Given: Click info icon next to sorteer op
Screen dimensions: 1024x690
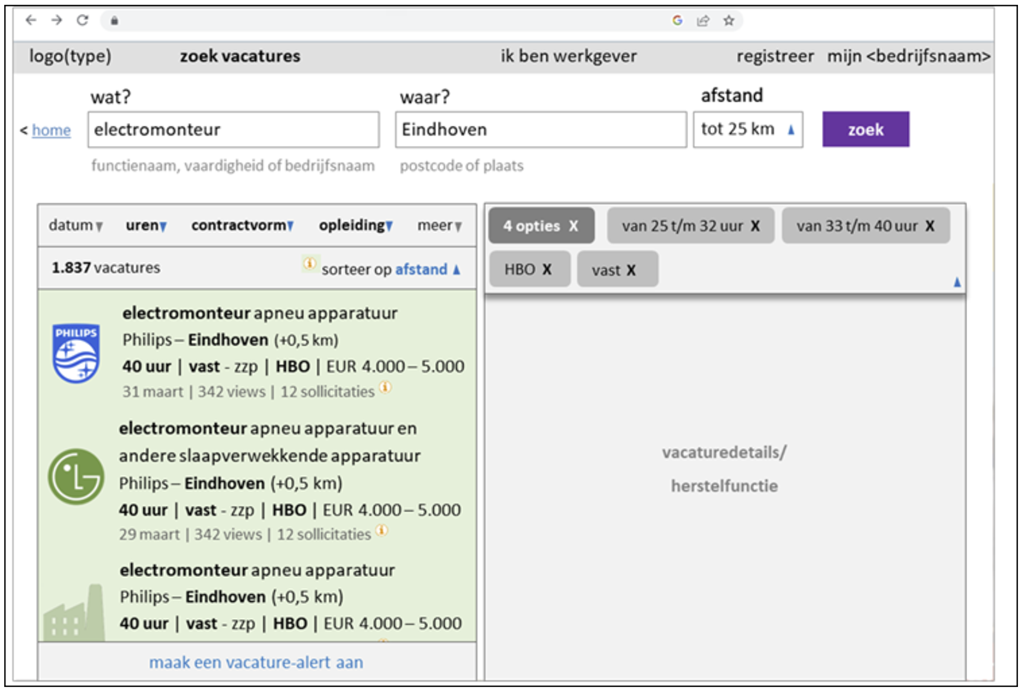Looking at the screenshot, I should (310, 266).
